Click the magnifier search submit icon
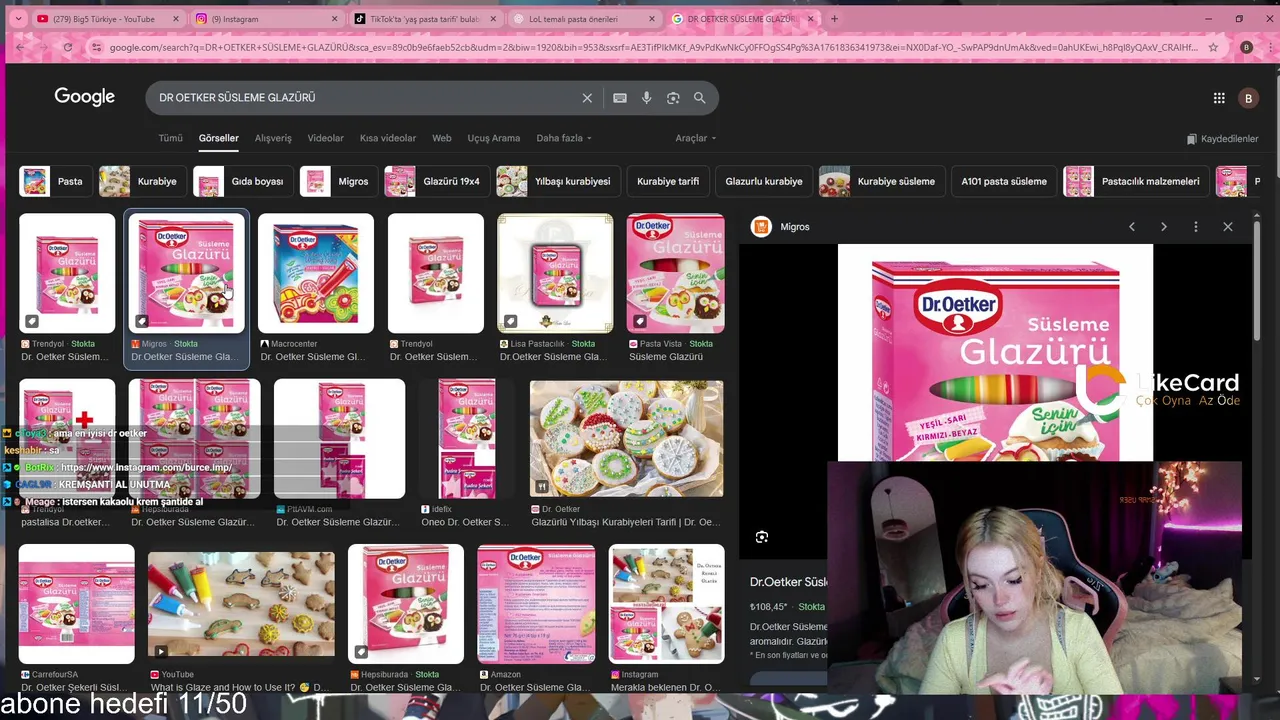 700,98
